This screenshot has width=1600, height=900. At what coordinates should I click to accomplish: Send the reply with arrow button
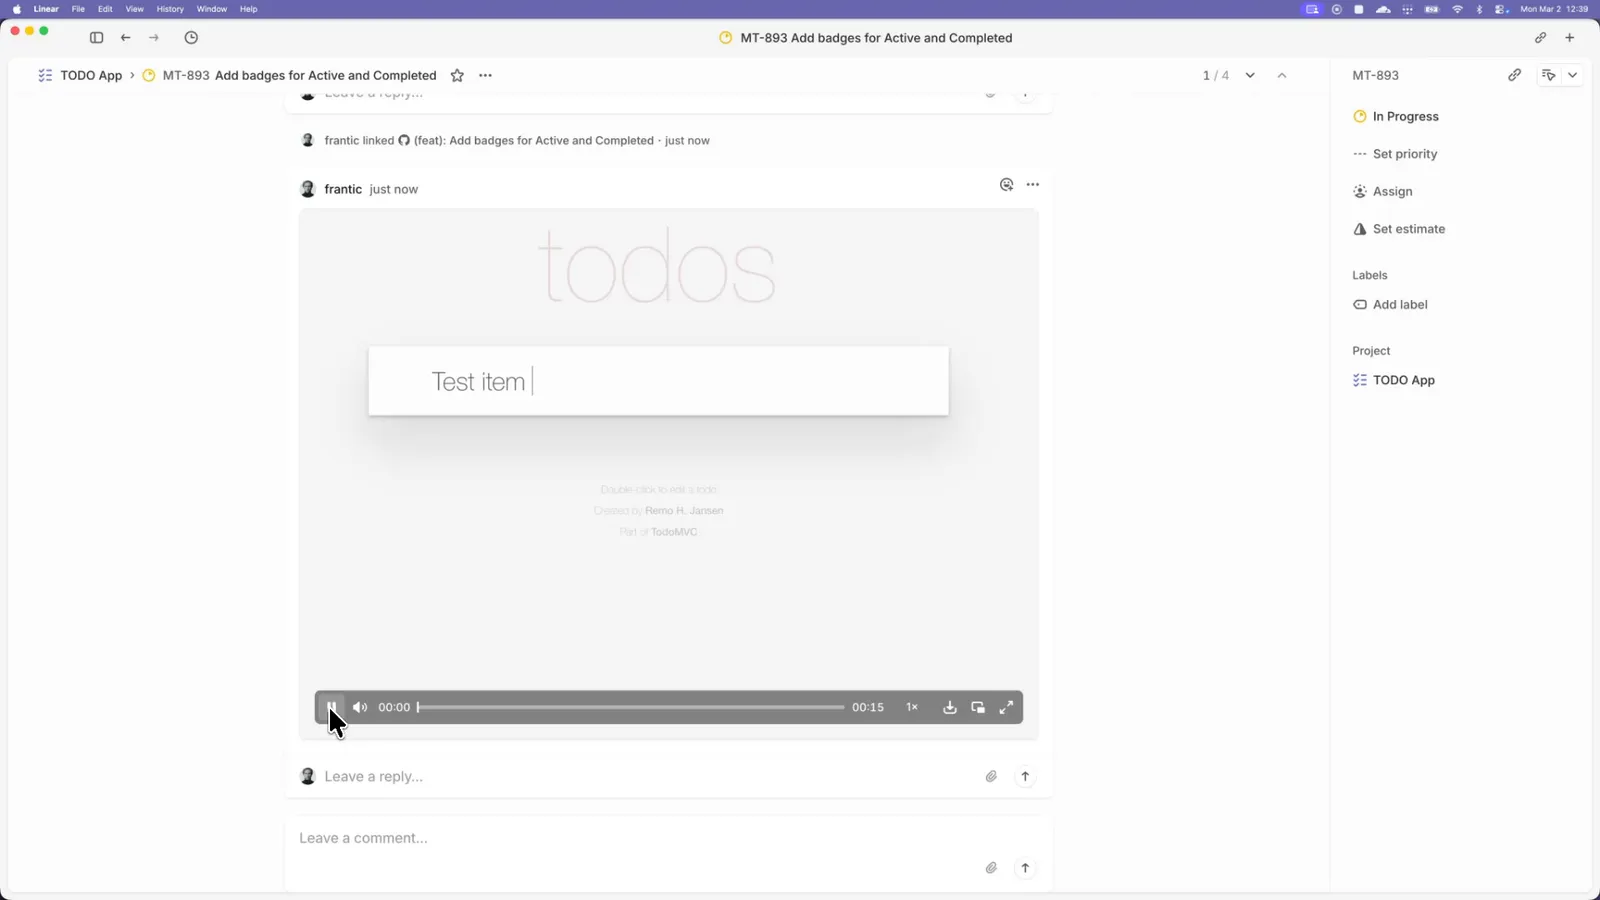click(1025, 776)
